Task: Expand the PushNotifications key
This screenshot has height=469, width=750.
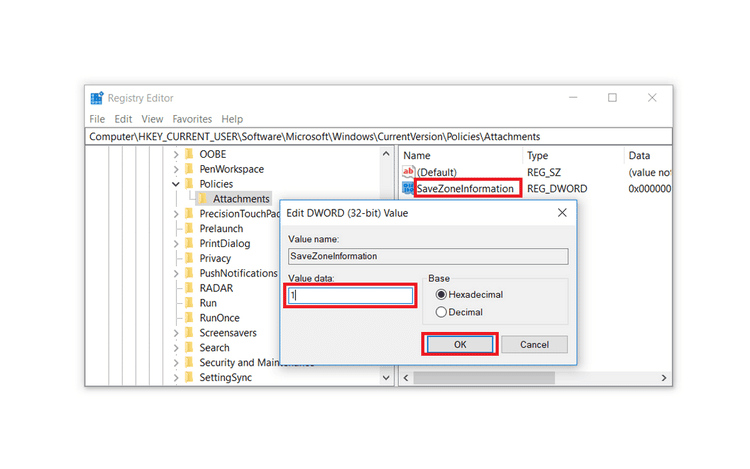Action: 176,273
